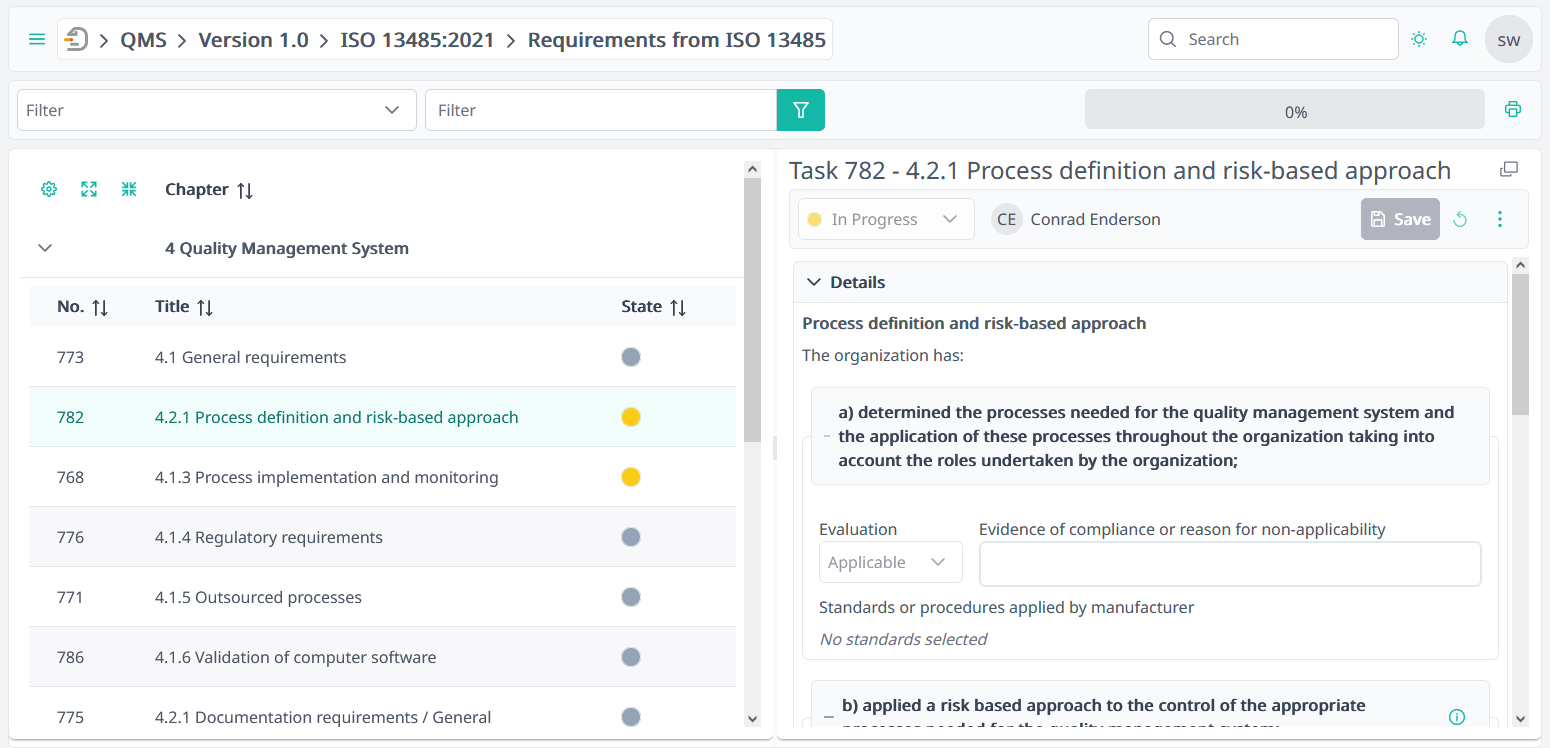This screenshot has width=1550, height=748.
Task: Open the In Progress status dropdown
Action: pos(884,218)
